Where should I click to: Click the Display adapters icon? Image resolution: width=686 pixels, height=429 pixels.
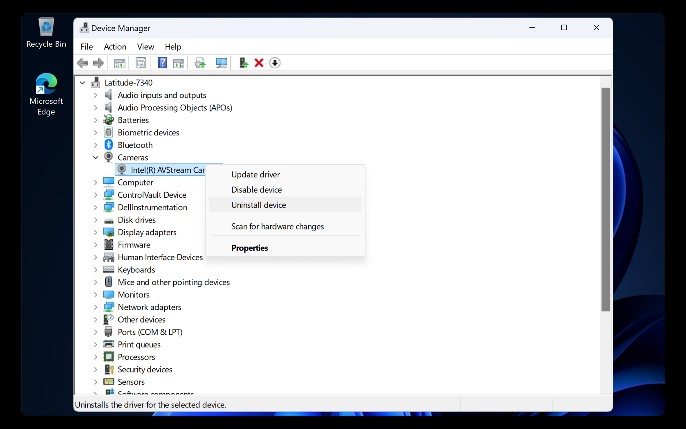pos(108,232)
